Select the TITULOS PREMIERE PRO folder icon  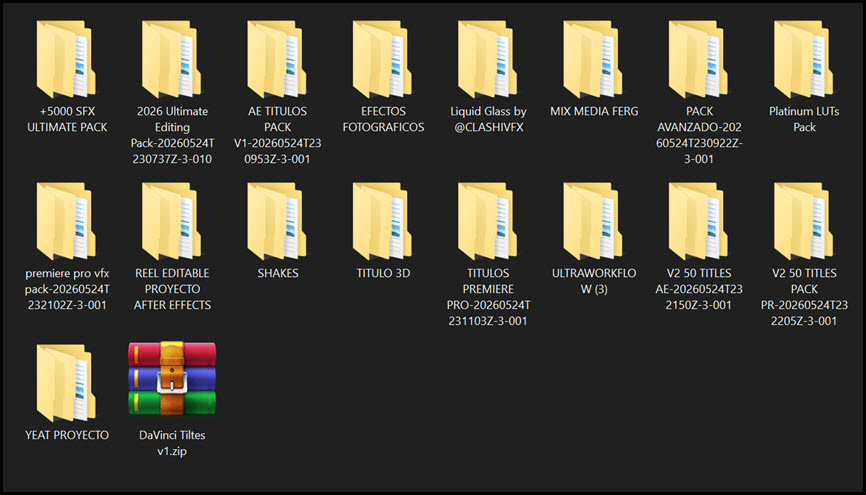[x=488, y=221]
